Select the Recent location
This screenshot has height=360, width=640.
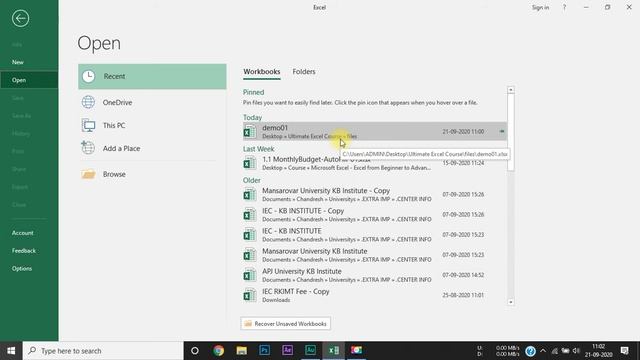(152, 76)
